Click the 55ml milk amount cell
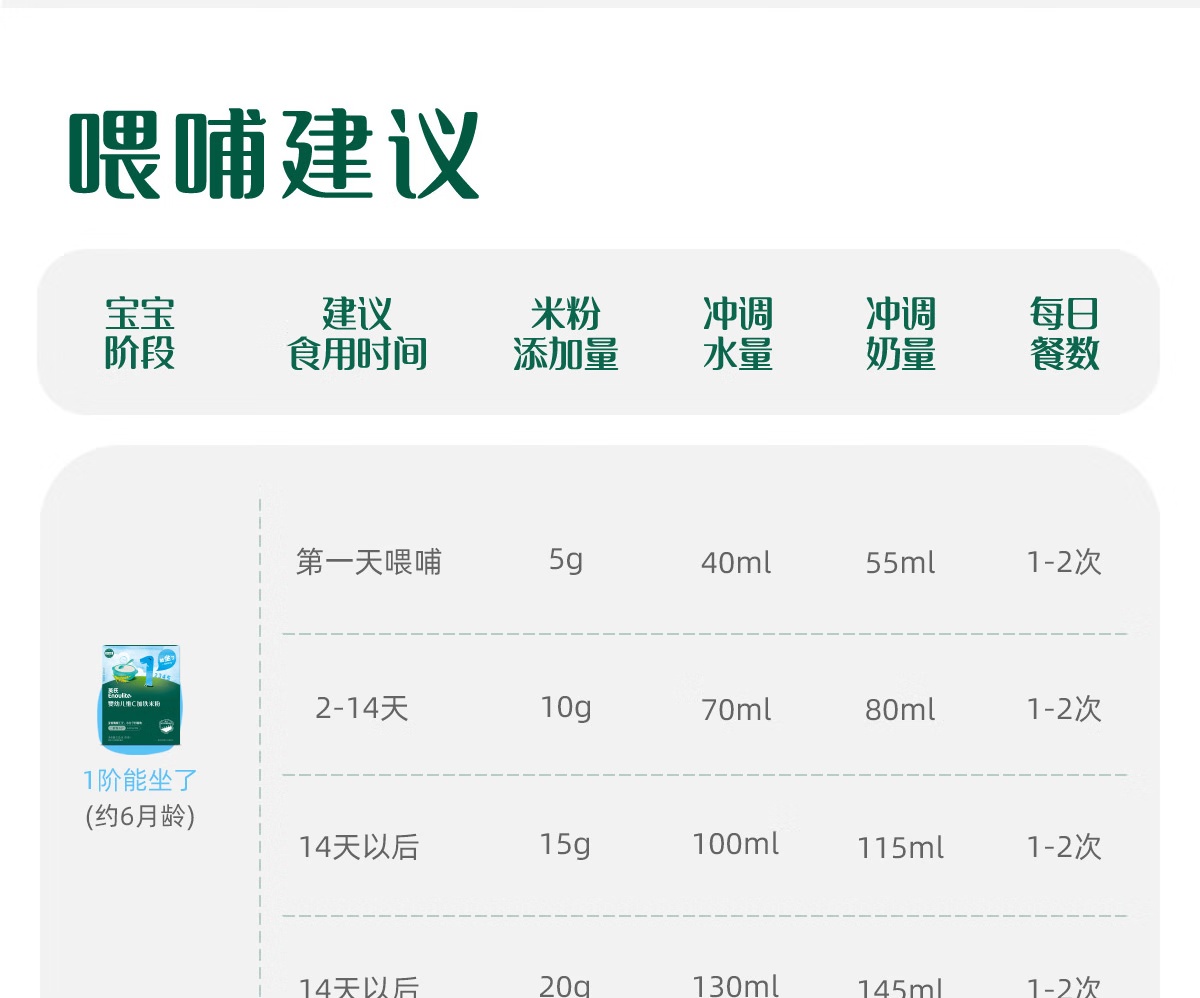This screenshot has width=1200, height=998. pyautogui.click(x=901, y=563)
